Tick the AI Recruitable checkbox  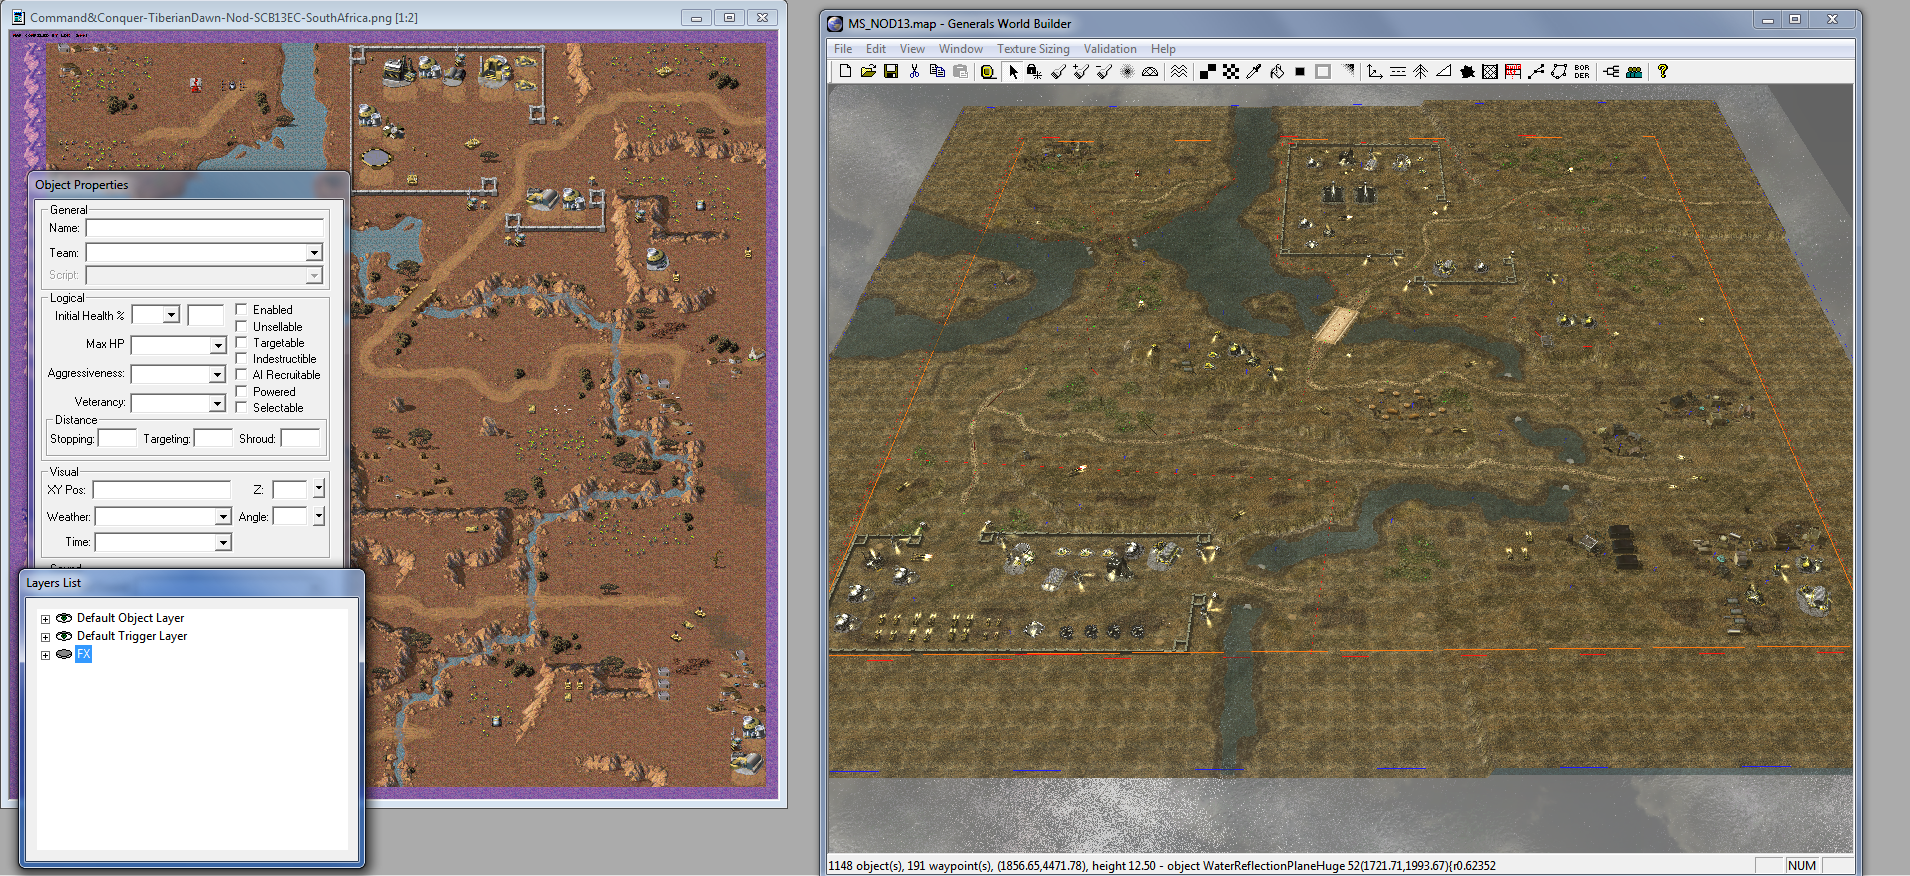[241, 375]
